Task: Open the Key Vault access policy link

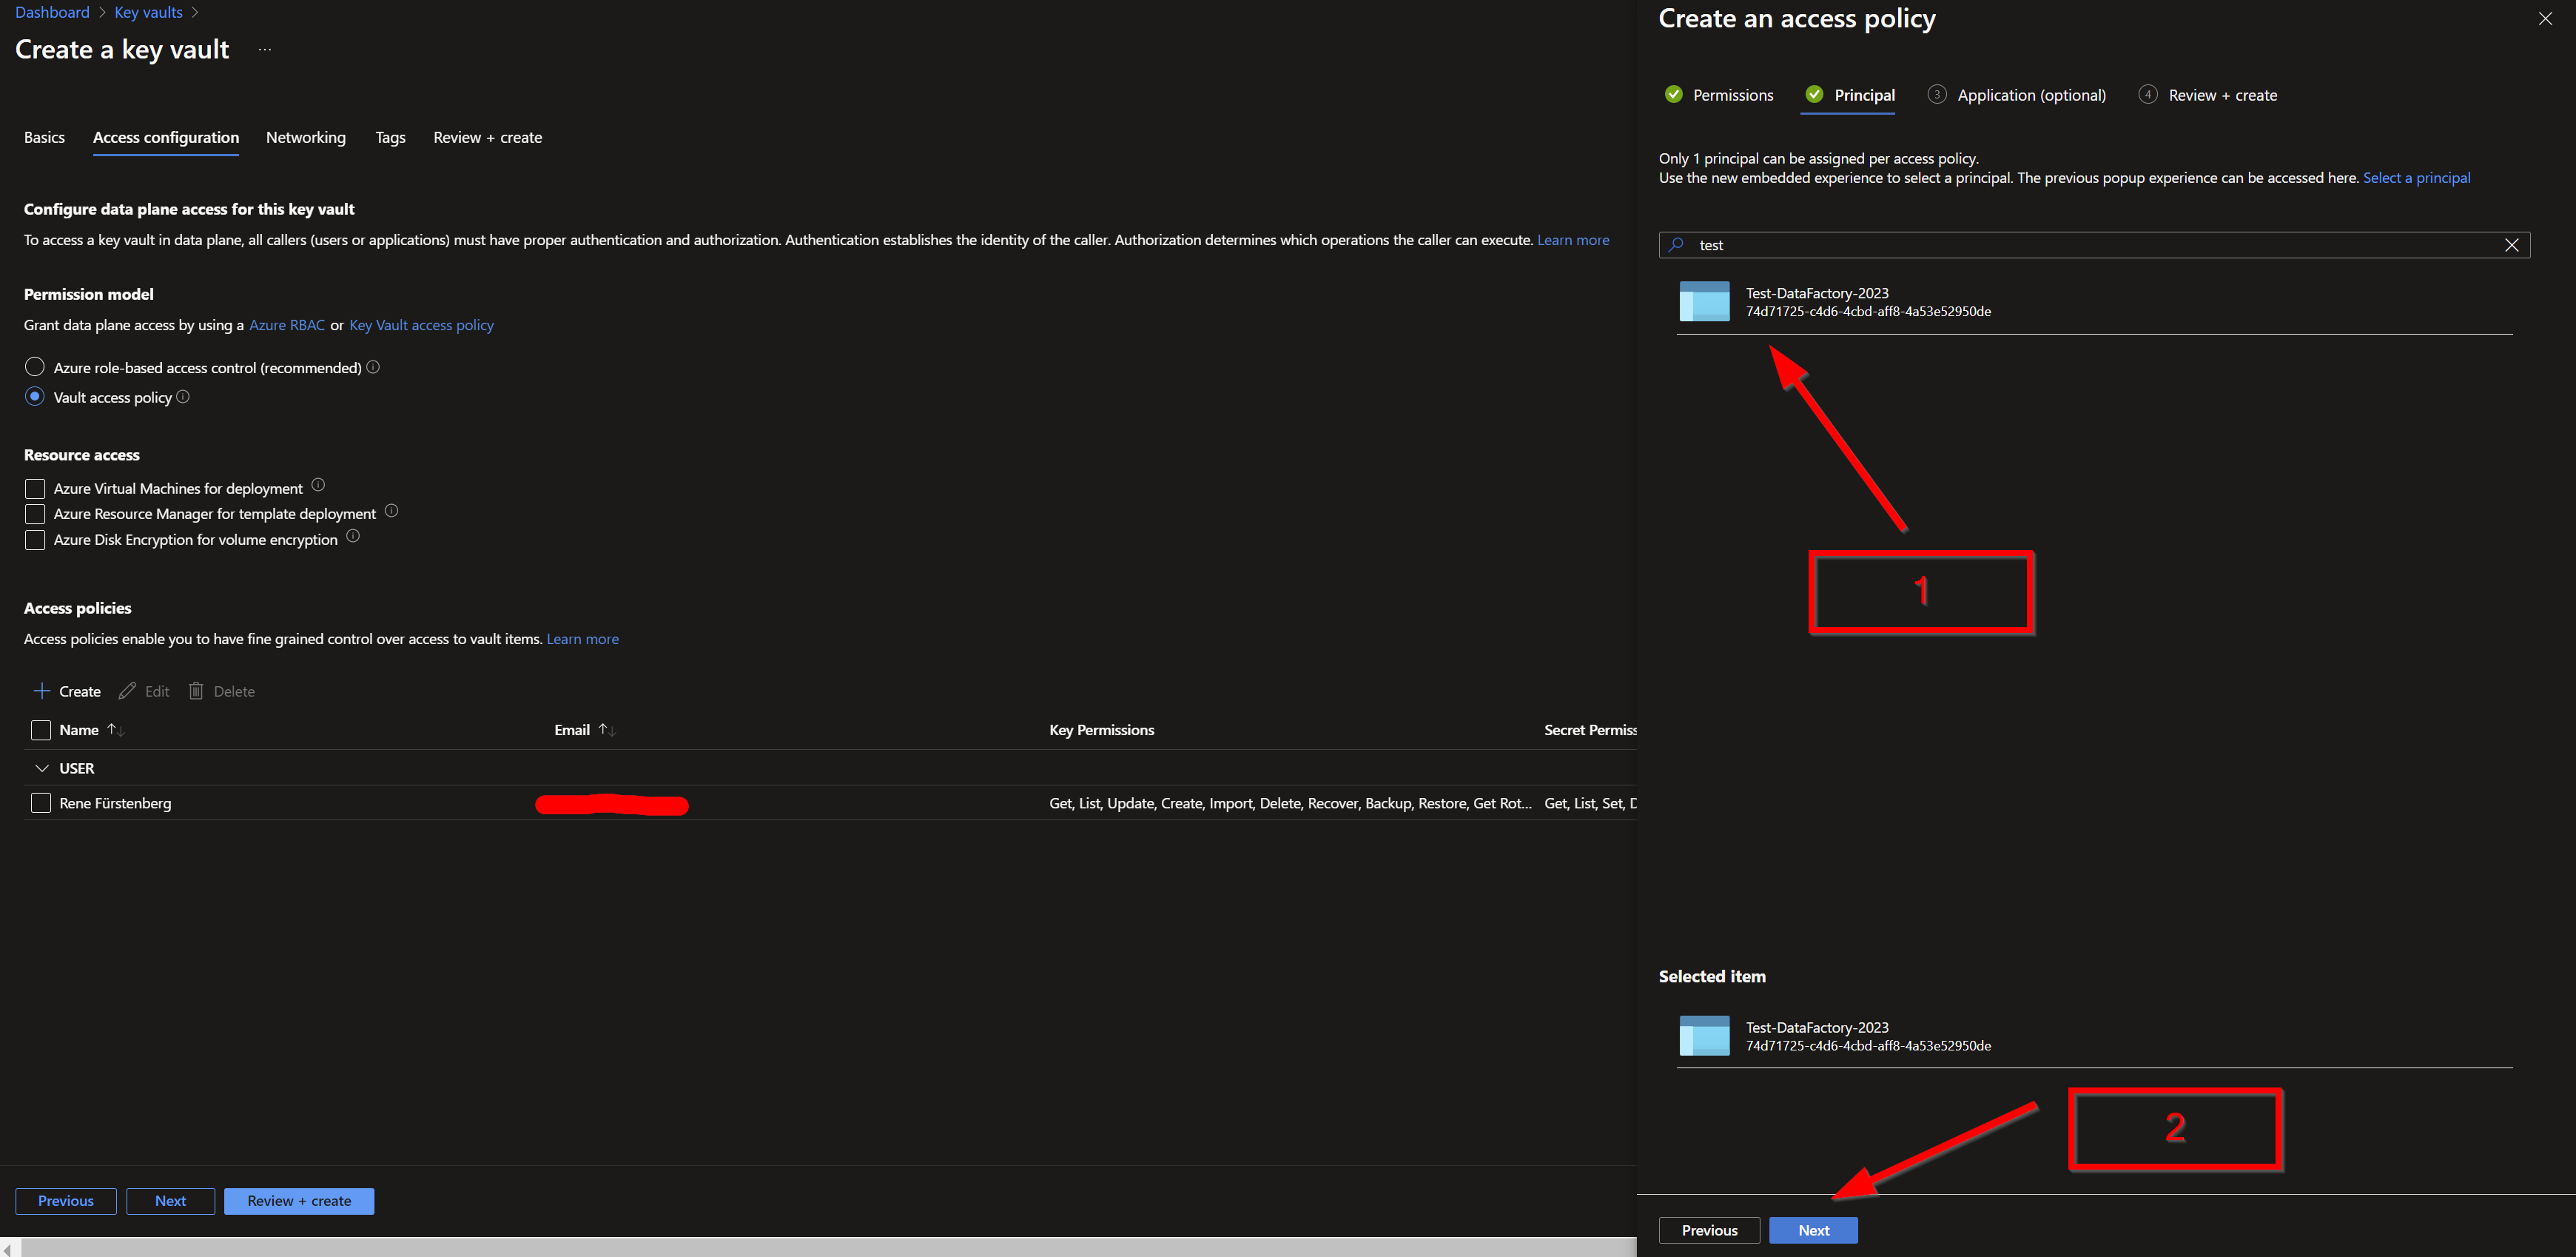Action: pos(421,325)
